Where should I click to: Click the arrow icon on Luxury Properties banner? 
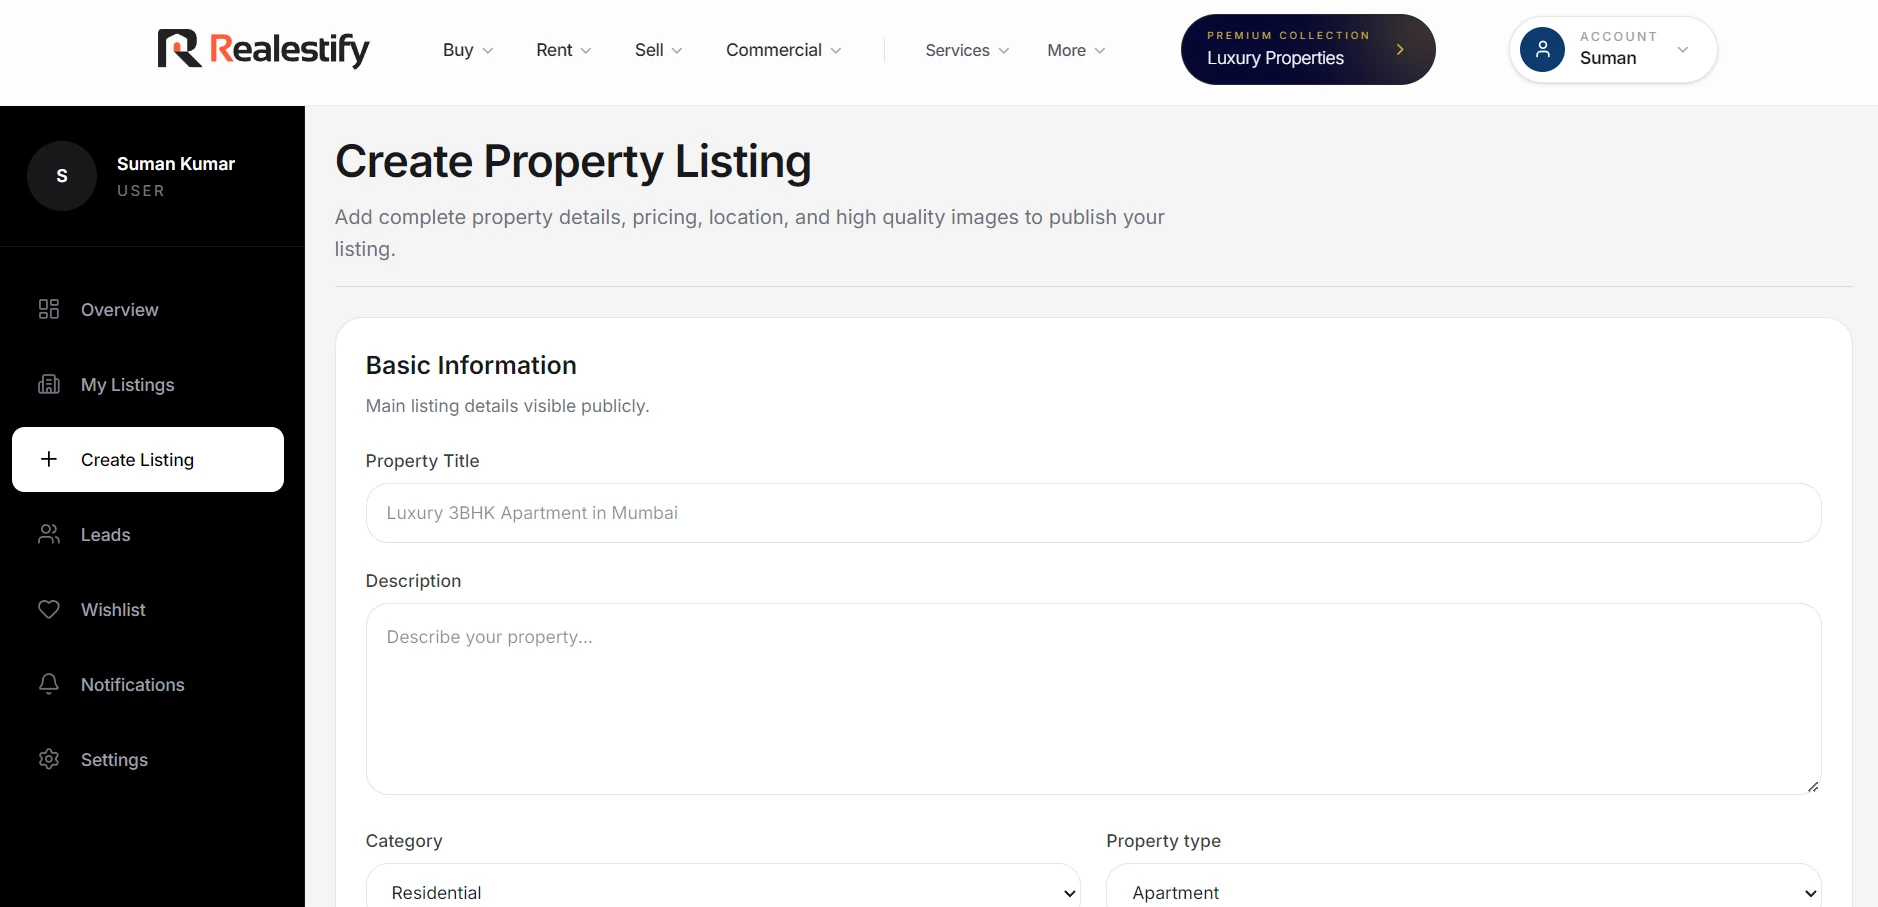1400,49
